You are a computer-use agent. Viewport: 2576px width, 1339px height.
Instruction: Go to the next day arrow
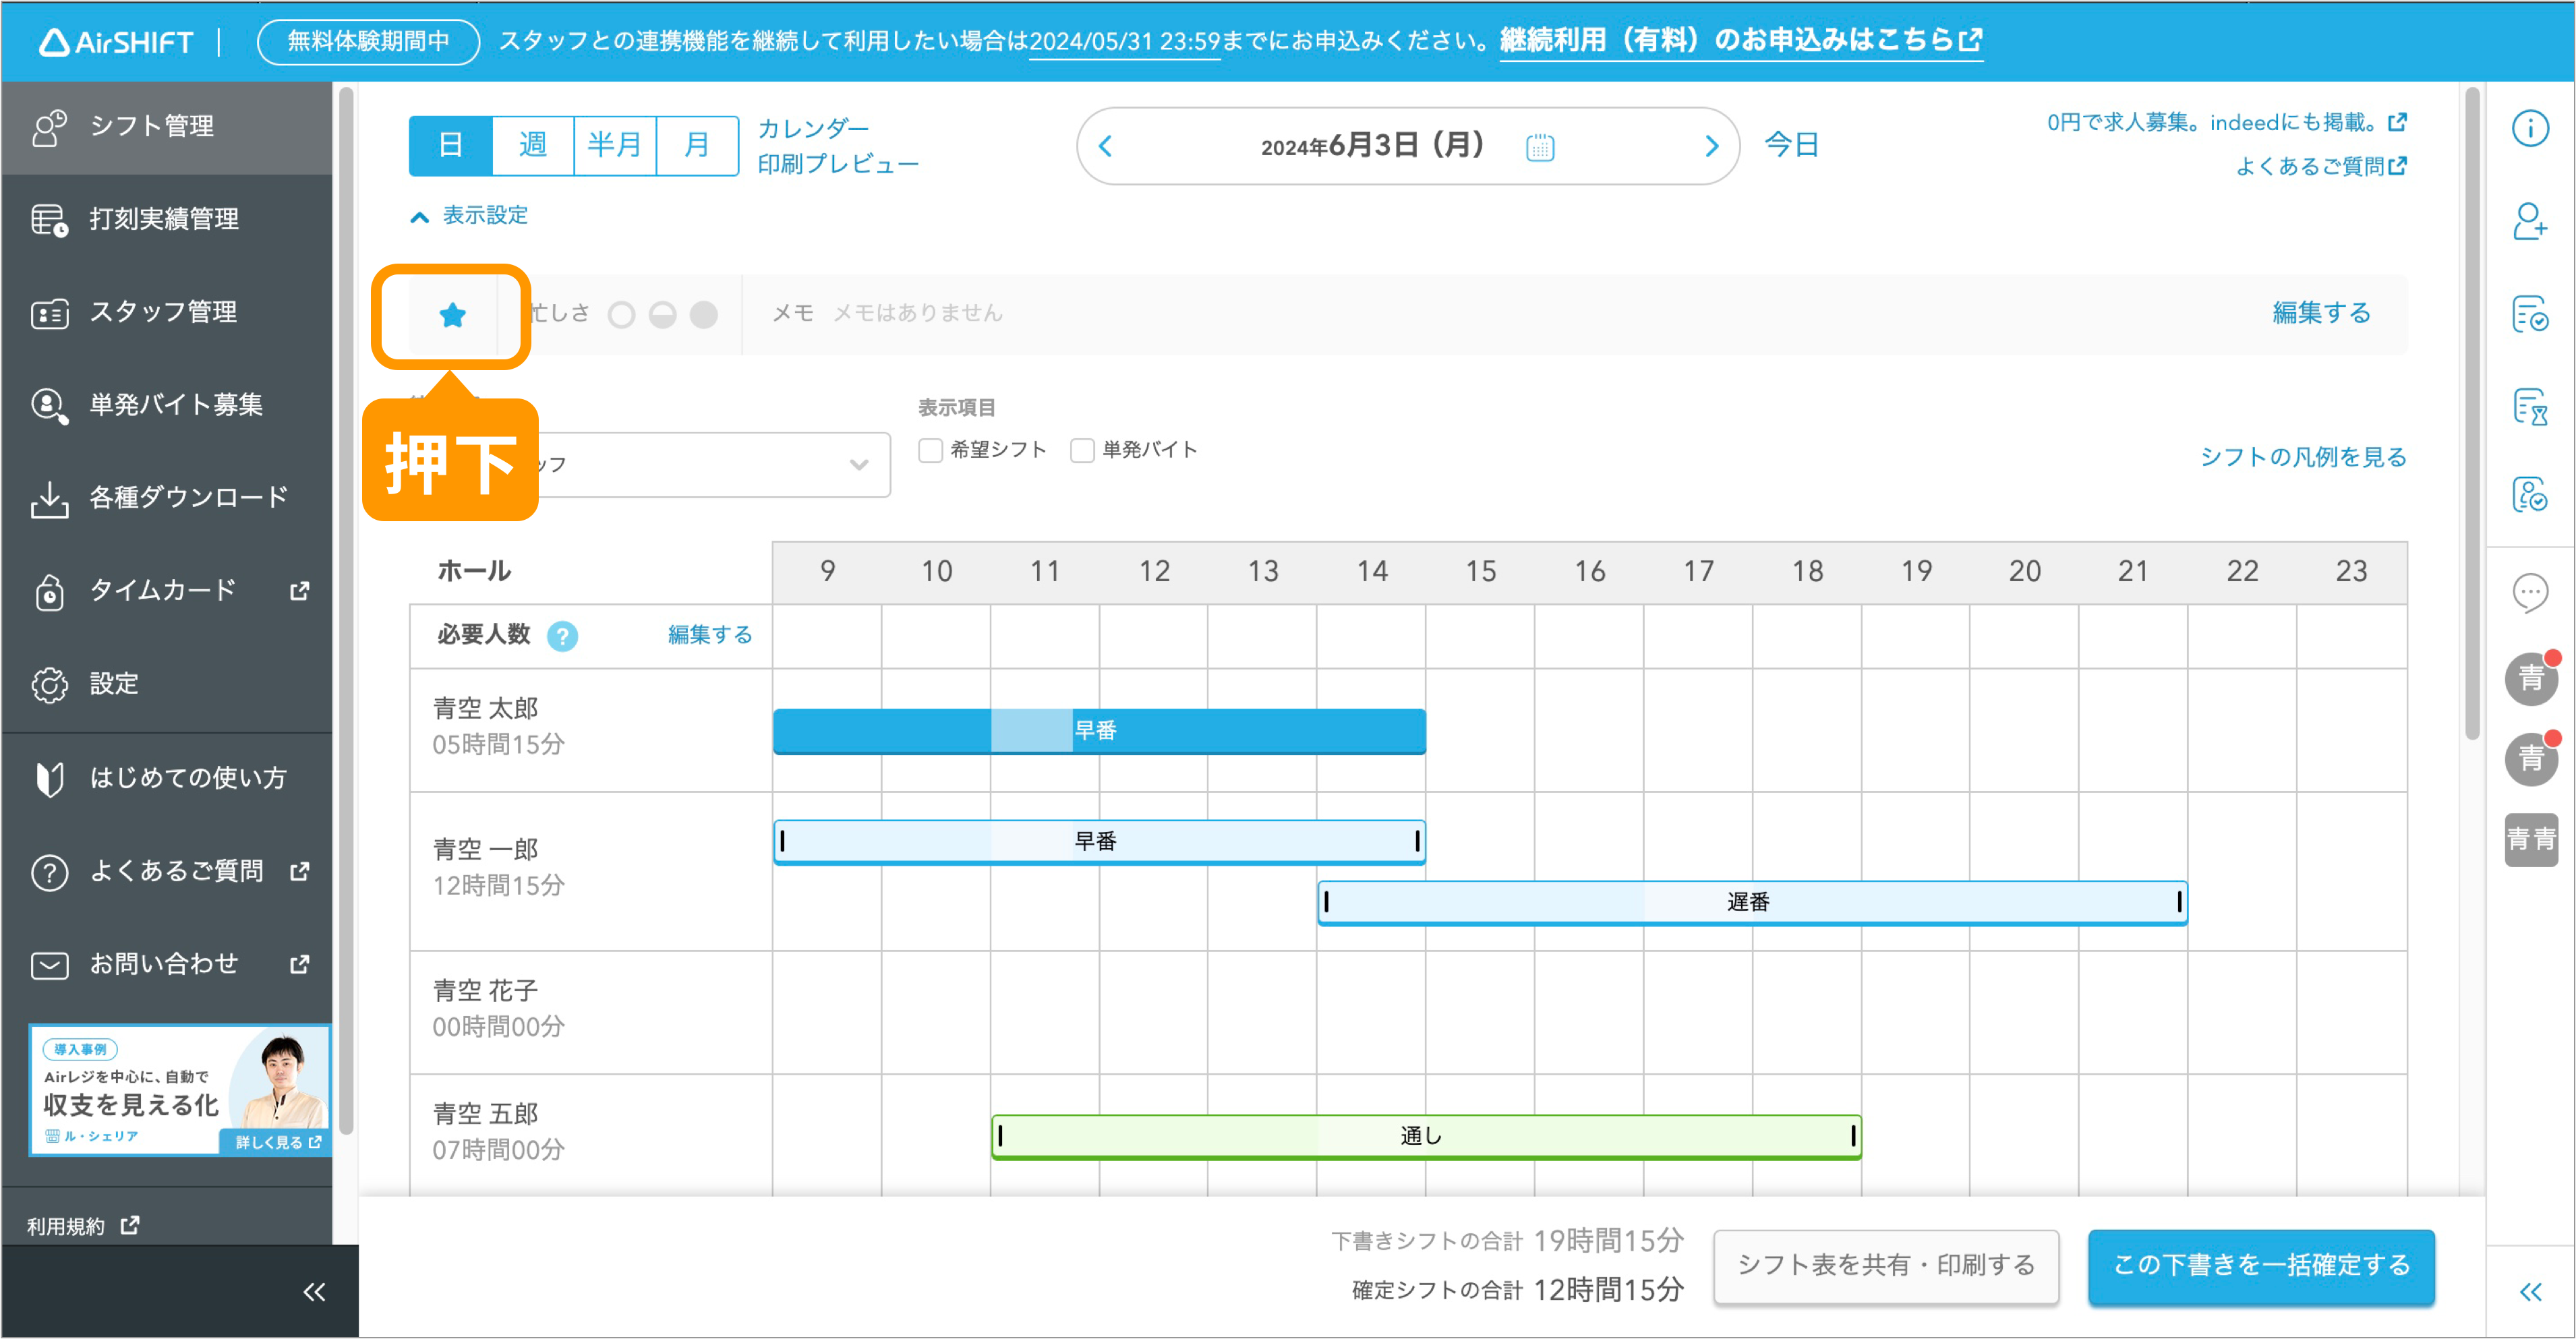pyautogui.click(x=1711, y=146)
